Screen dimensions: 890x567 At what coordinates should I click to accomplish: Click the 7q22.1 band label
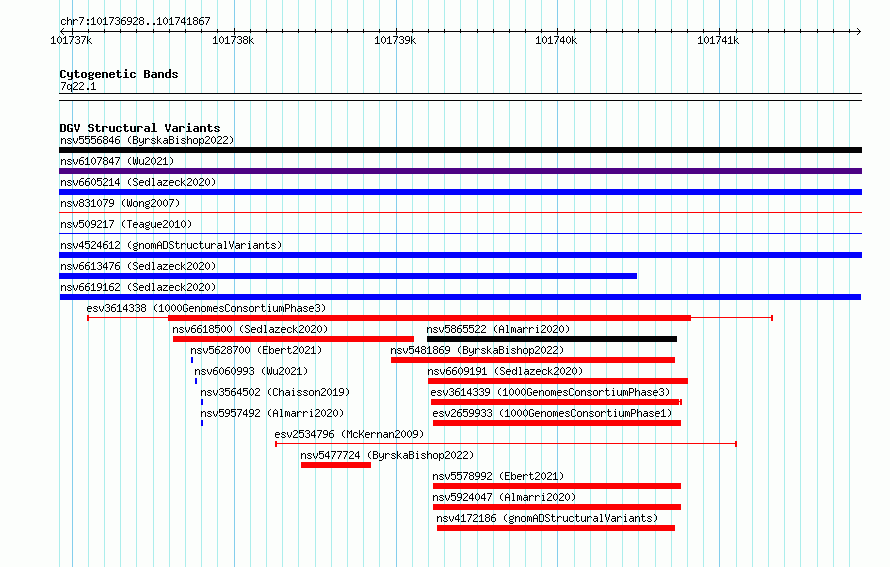pyautogui.click(x=78, y=86)
